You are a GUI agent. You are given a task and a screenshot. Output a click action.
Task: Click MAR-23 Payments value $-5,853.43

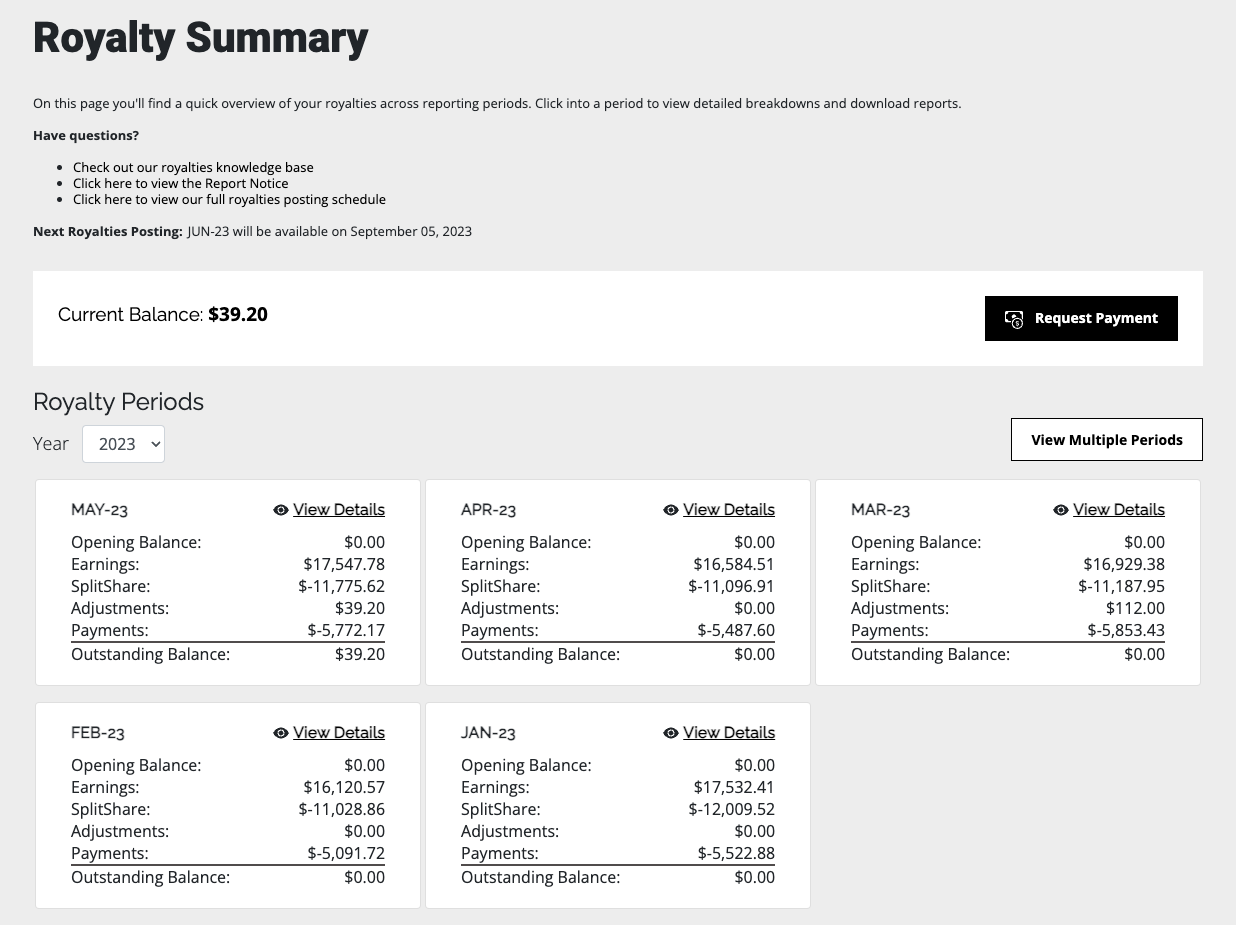[1126, 631]
